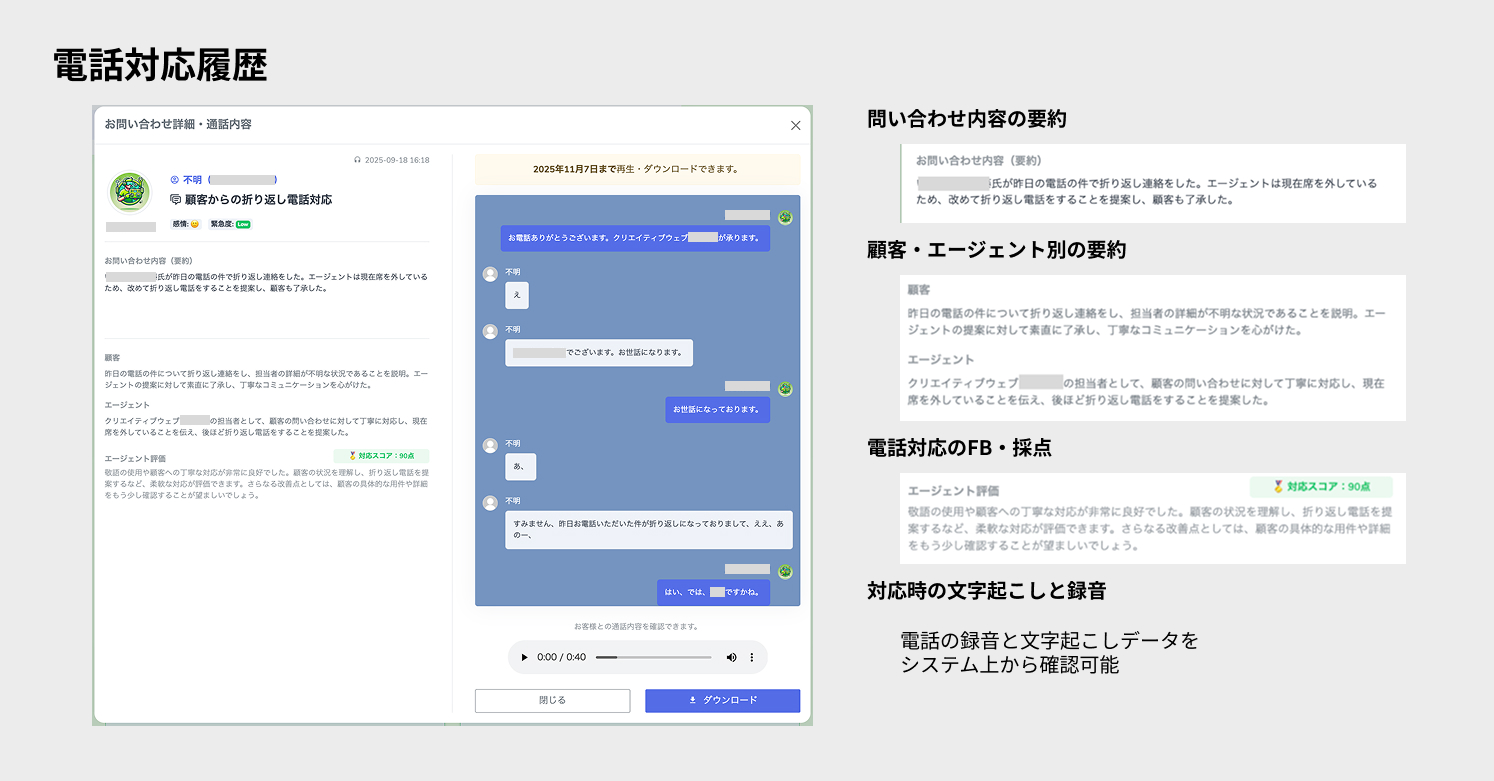Click the 対応スコア:90点 badge inside the dialog
Image resolution: width=1494 pixels, height=781 pixels.
point(381,456)
